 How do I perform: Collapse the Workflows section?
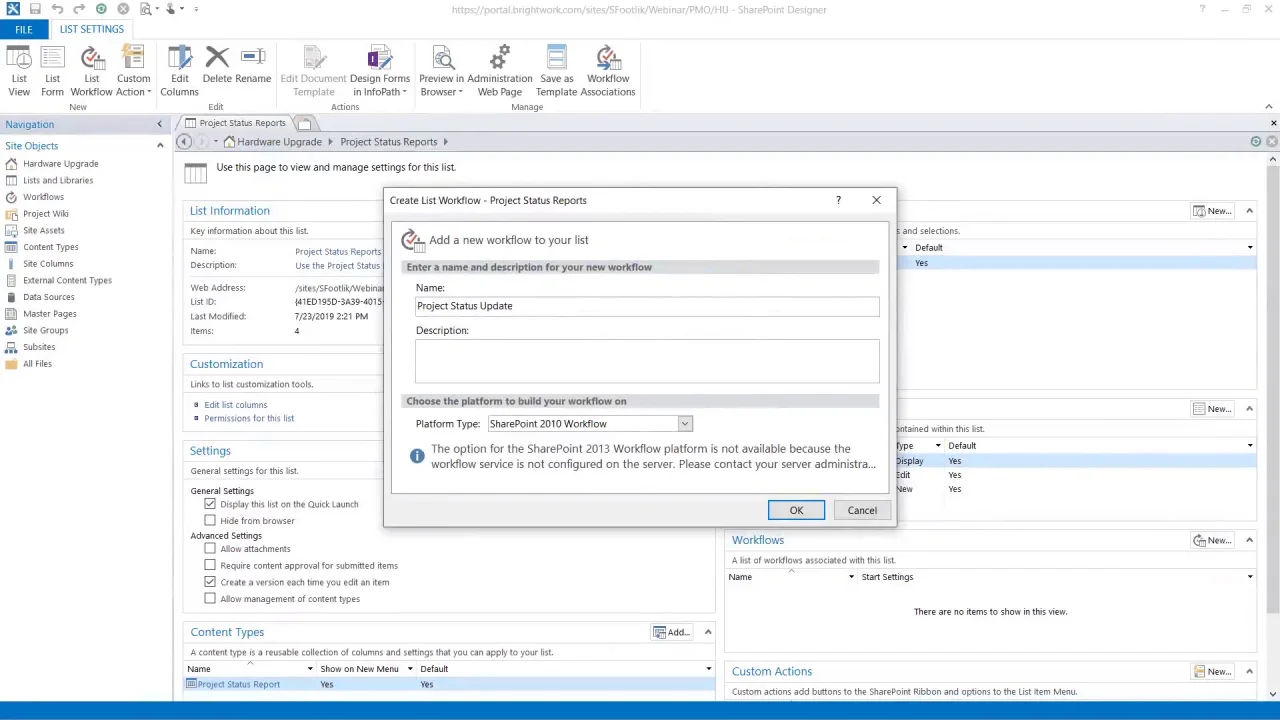pos(1250,540)
